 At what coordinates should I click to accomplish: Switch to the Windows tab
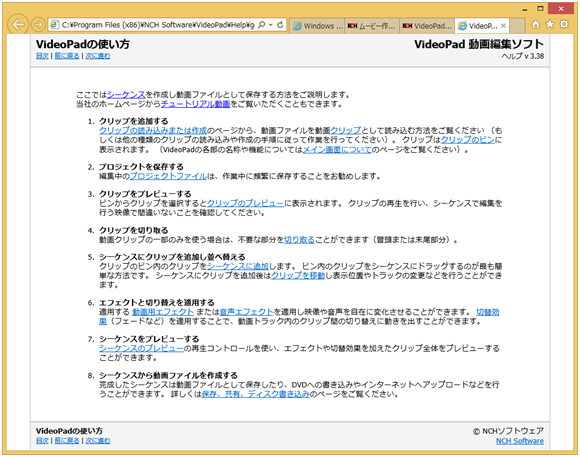pos(317,26)
